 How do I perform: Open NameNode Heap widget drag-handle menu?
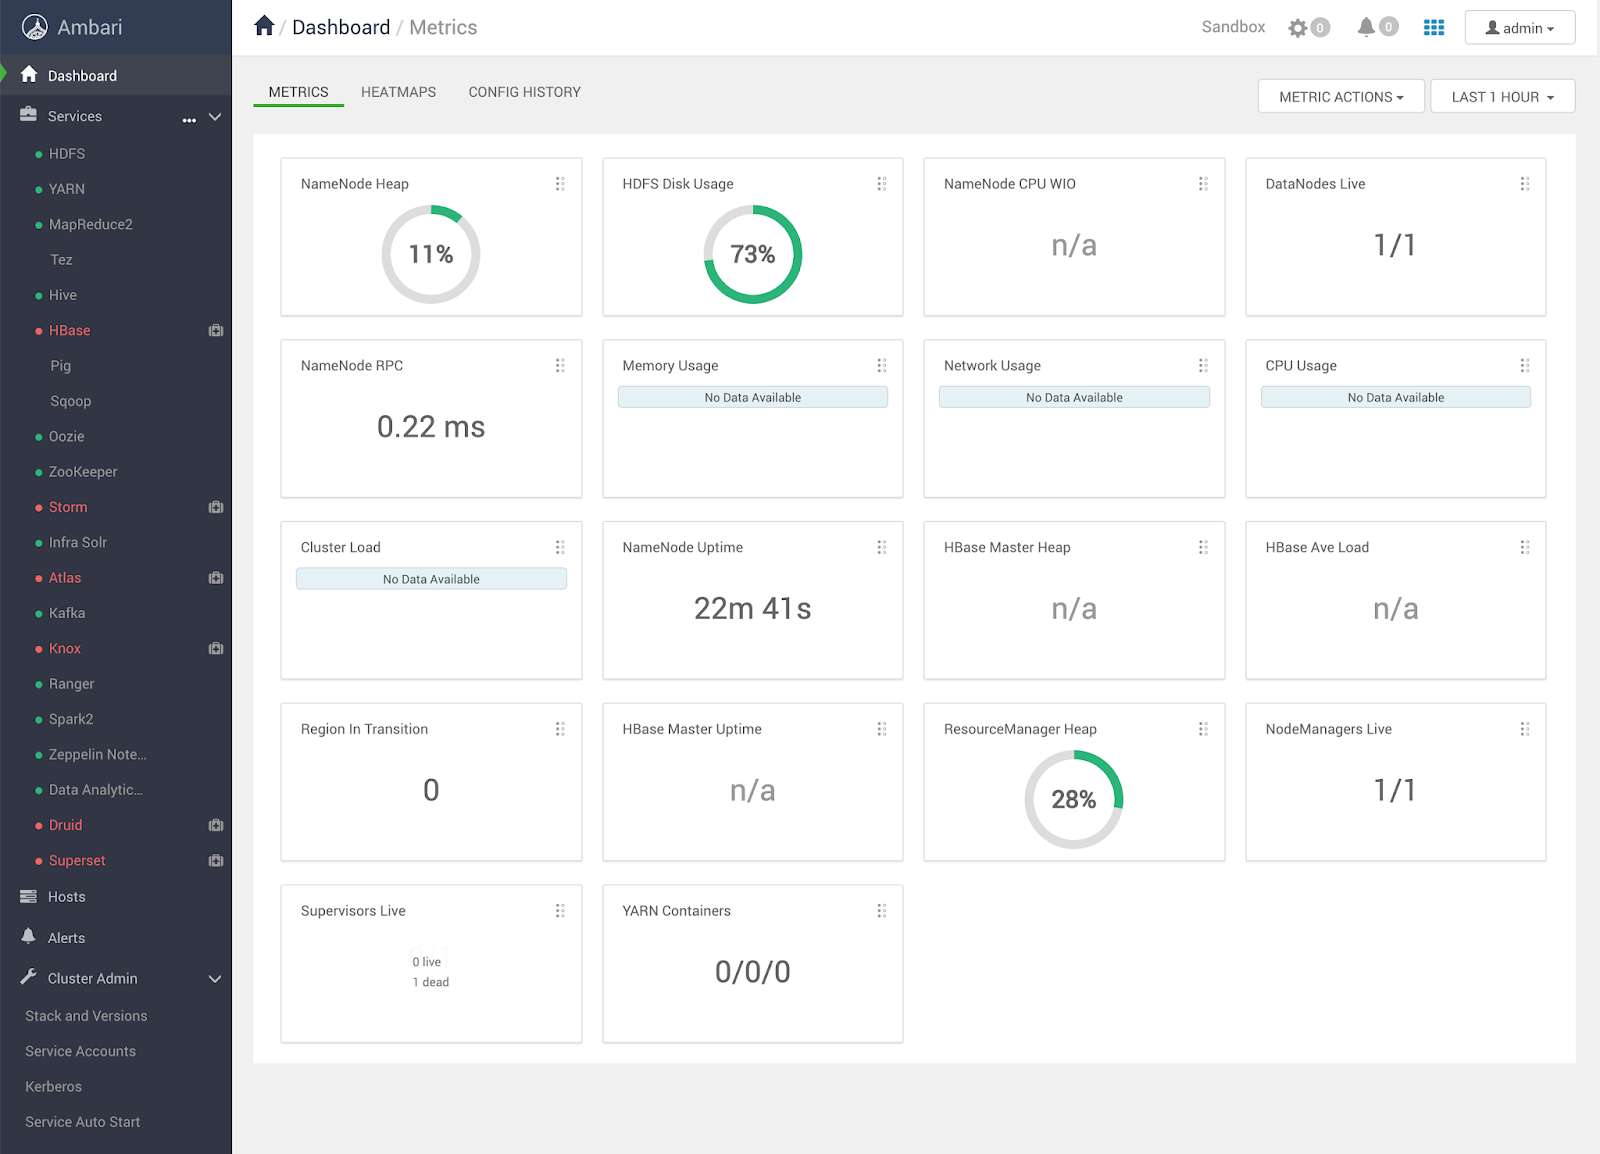[560, 184]
